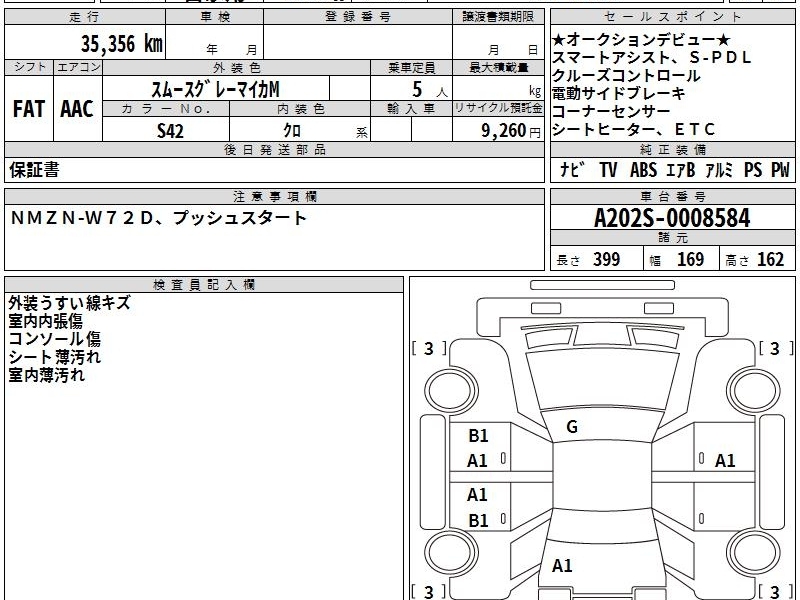
Task: Click the PW equipment item
Action: click(x=780, y=169)
